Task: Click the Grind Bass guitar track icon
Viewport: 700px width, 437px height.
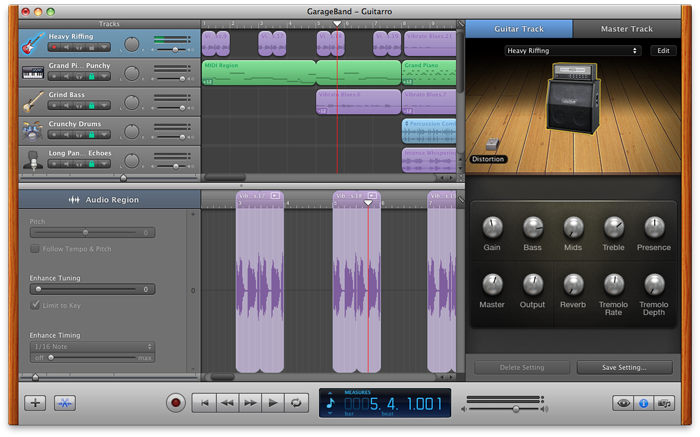Action: pos(33,102)
